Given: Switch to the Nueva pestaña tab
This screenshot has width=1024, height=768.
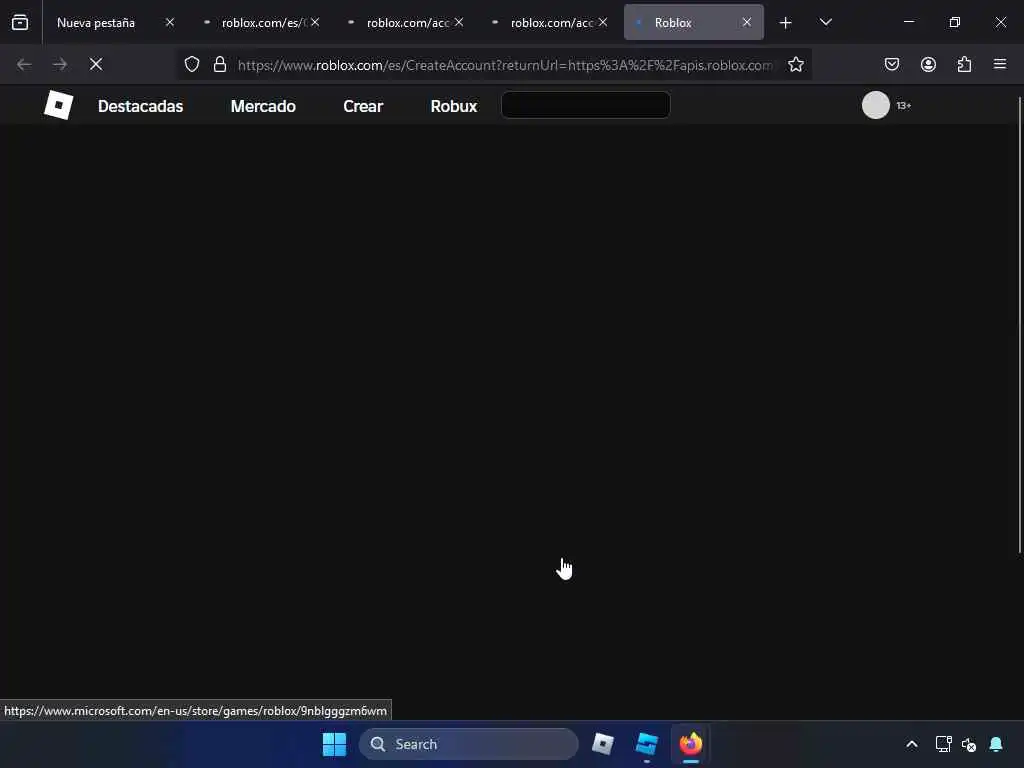Looking at the screenshot, I should pos(96,22).
